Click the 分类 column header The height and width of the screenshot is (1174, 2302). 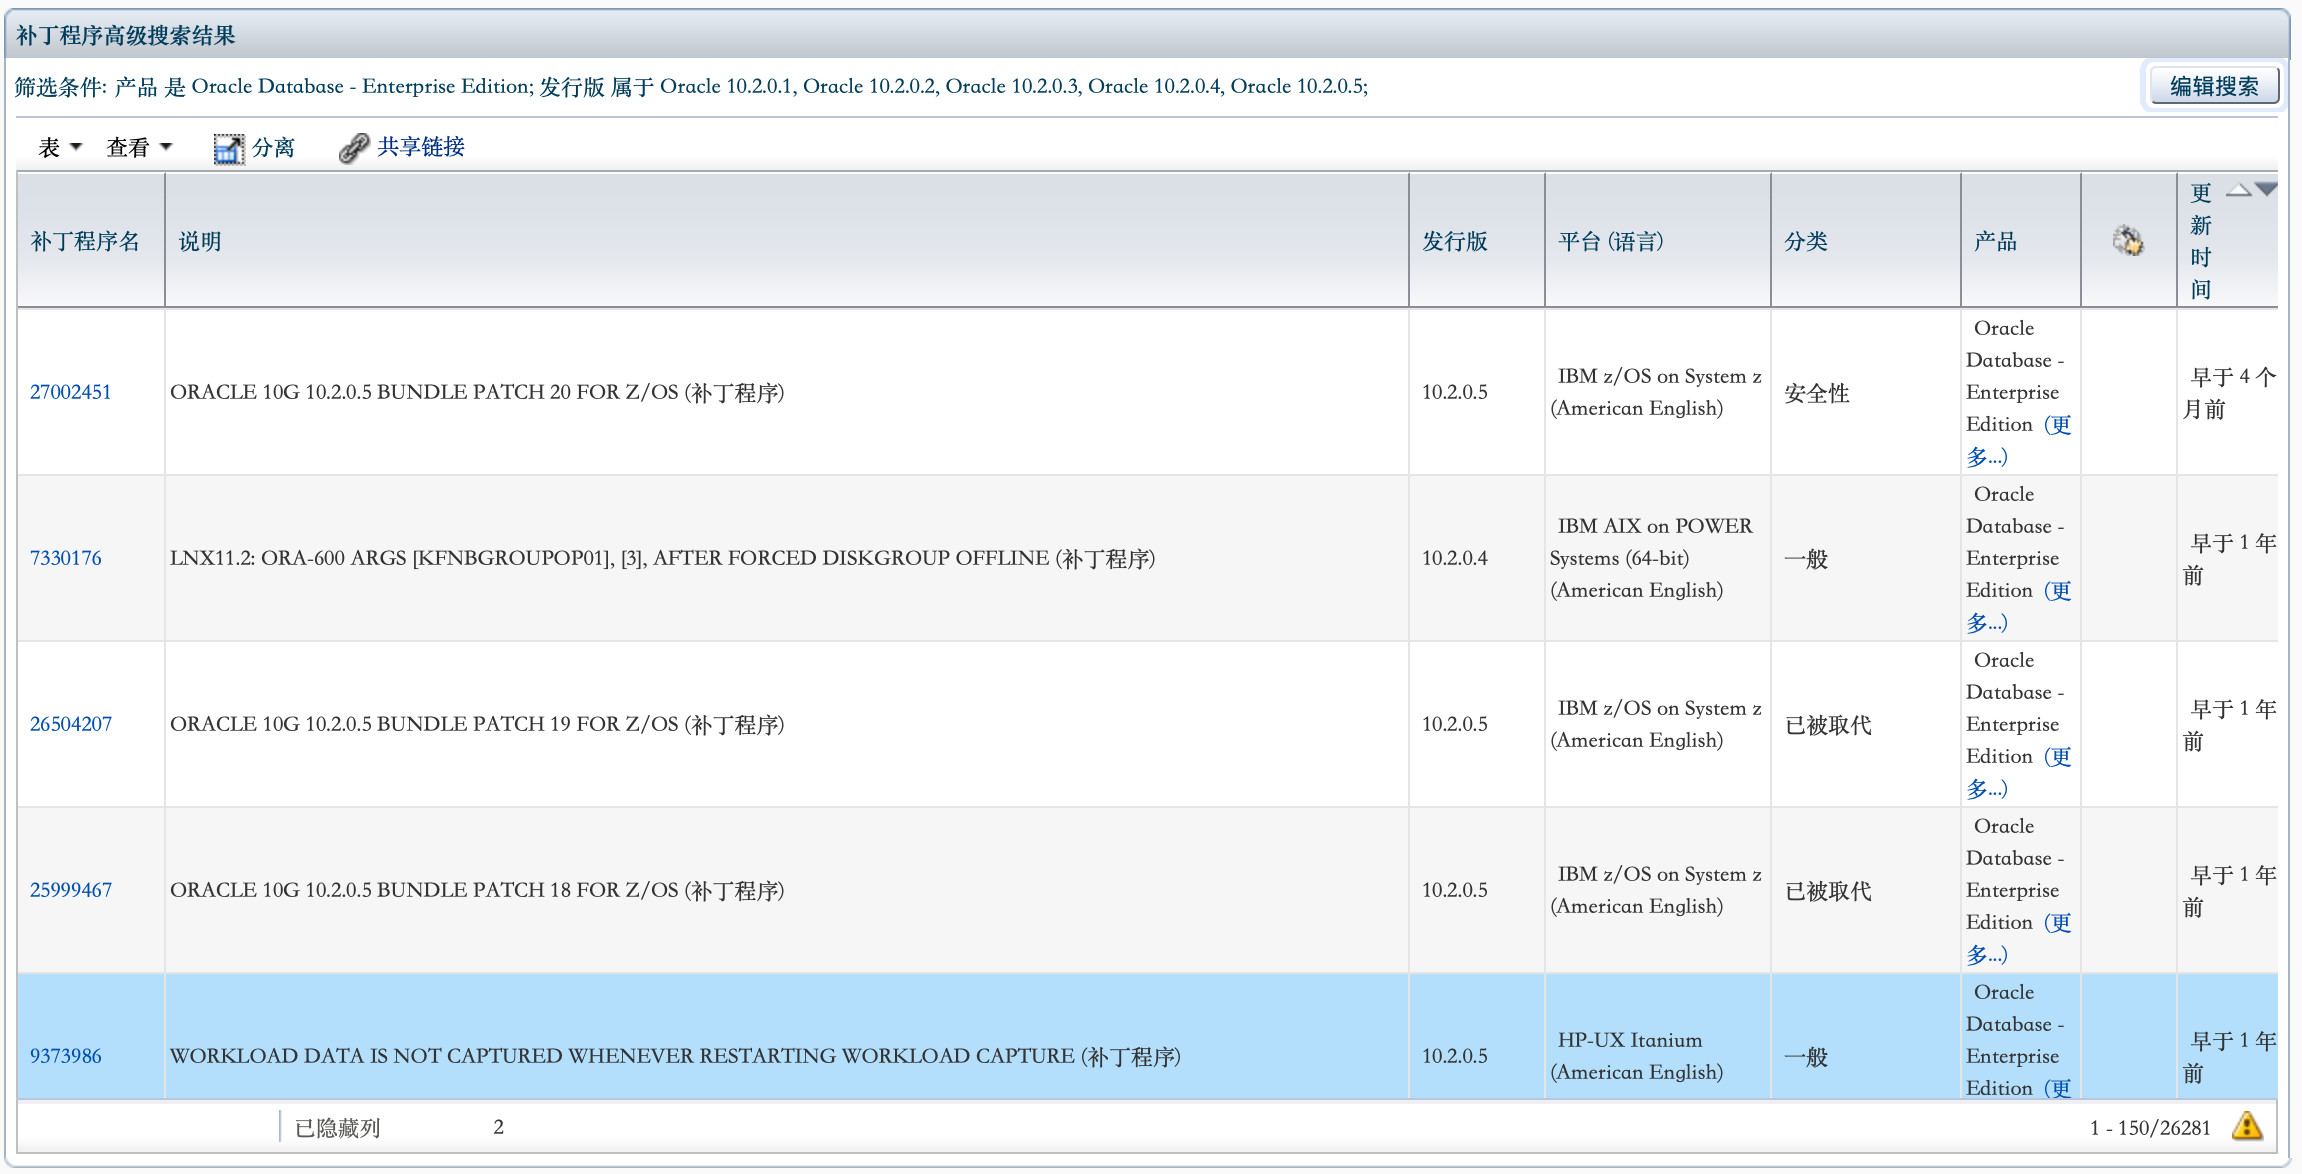[1805, 241]
